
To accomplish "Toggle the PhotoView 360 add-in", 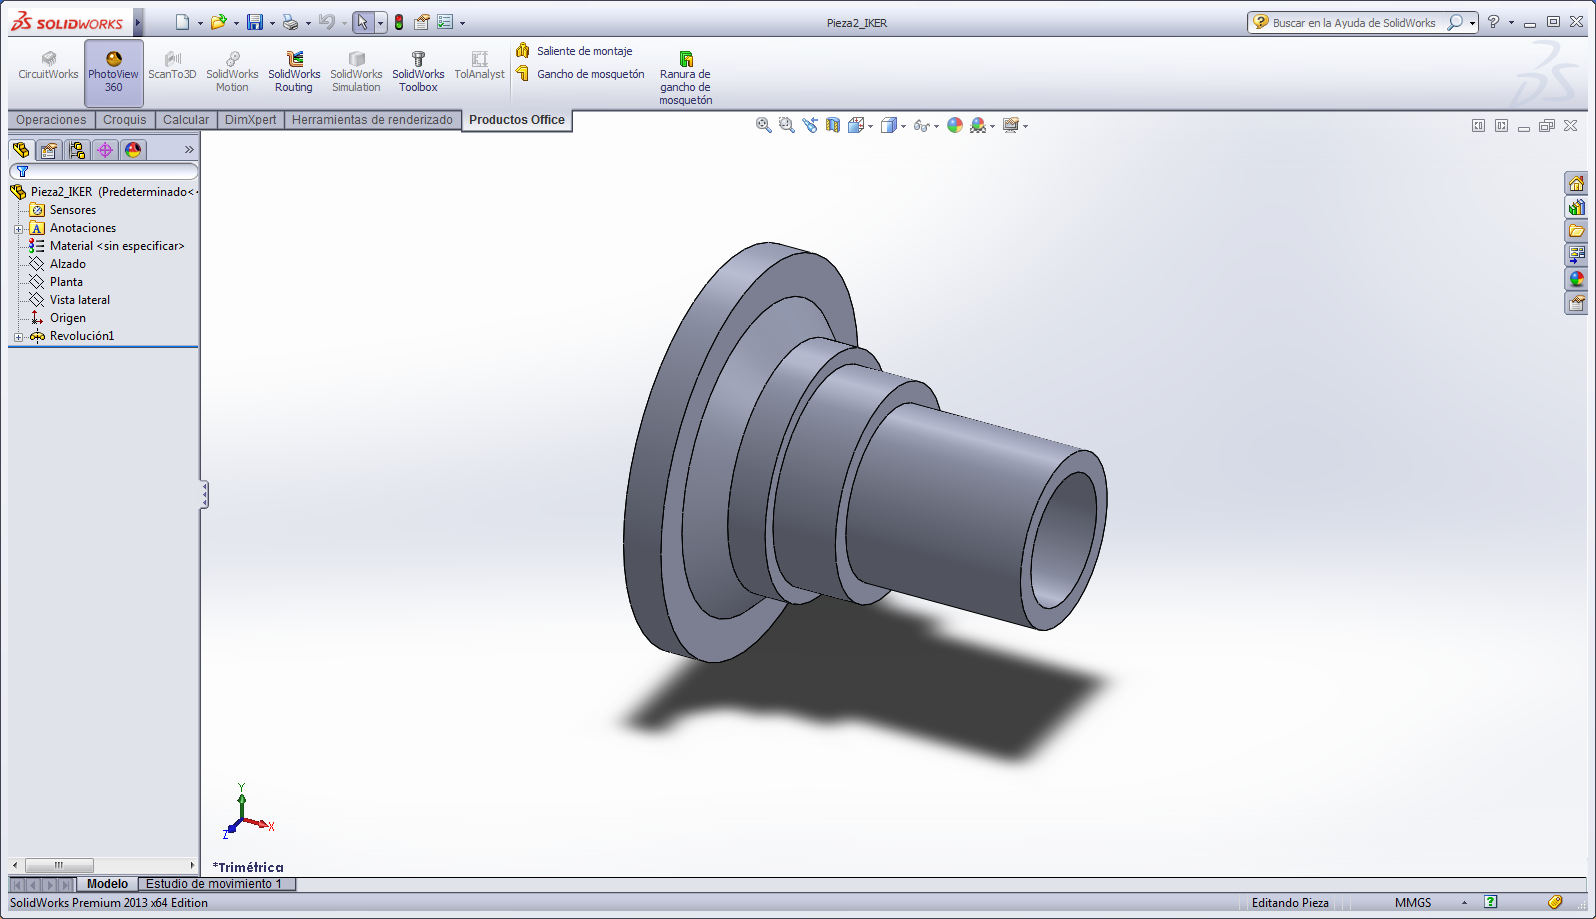I will pos(113,72).
